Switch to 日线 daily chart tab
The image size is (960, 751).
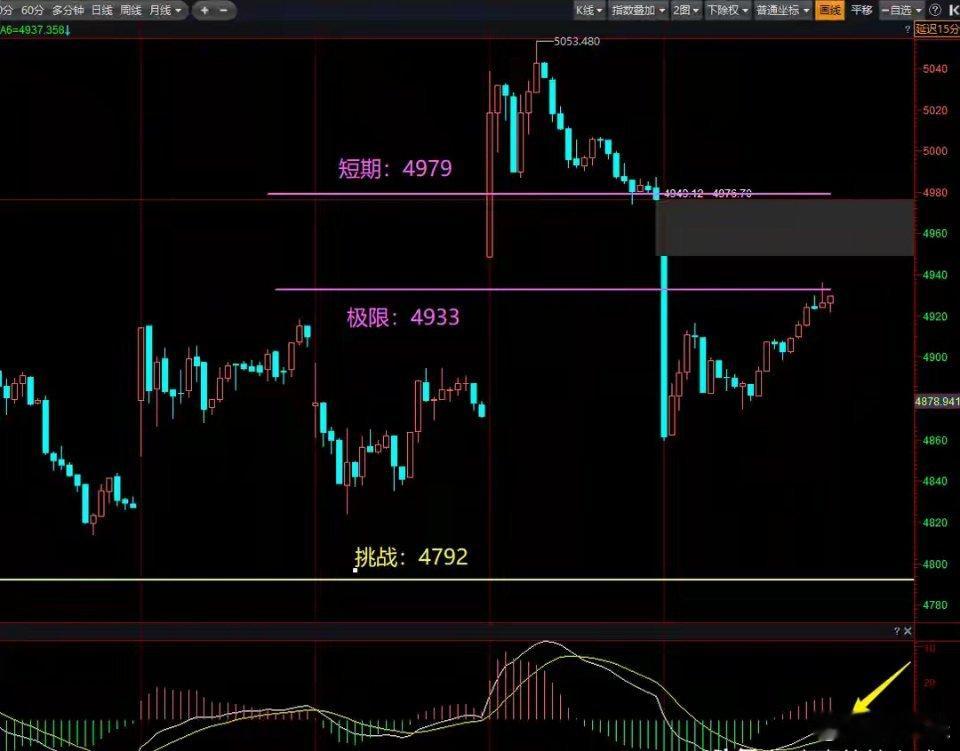pyautogui.click(x=102, y=10)
